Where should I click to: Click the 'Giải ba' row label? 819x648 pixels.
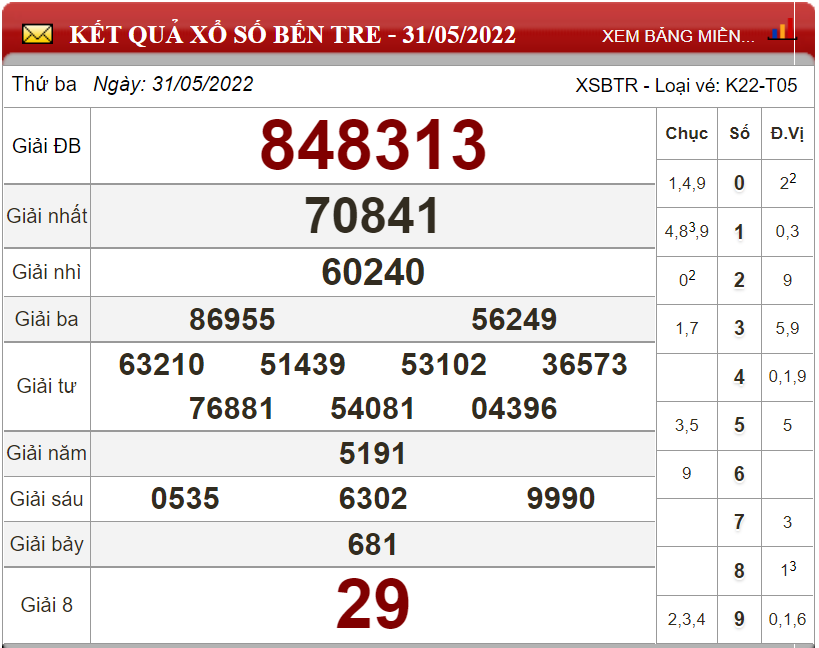pos(46,319)
